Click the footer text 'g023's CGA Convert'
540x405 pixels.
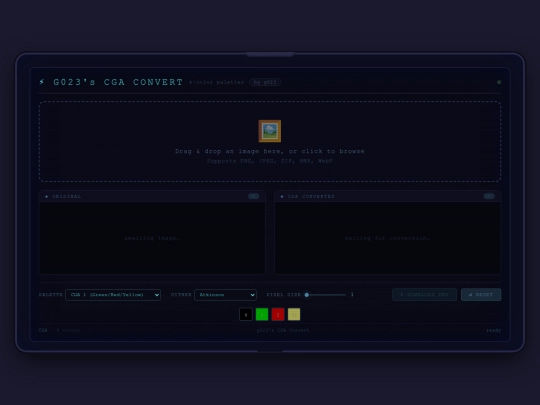(283, 330)
